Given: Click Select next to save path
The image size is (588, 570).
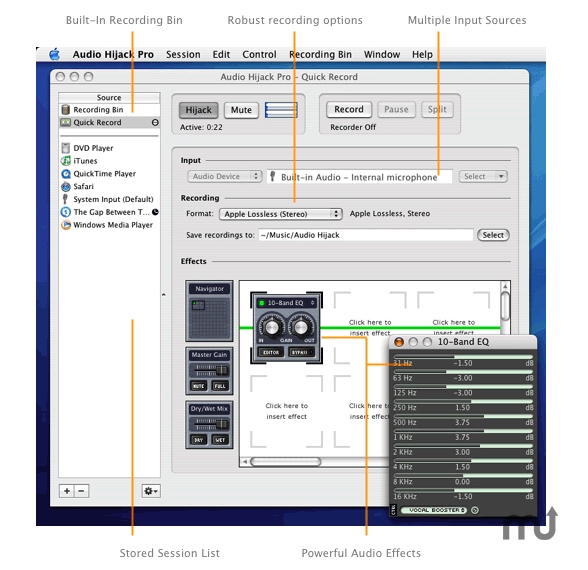Looking at the screenshot, I should pyautogui.click(x=493, y=235).
